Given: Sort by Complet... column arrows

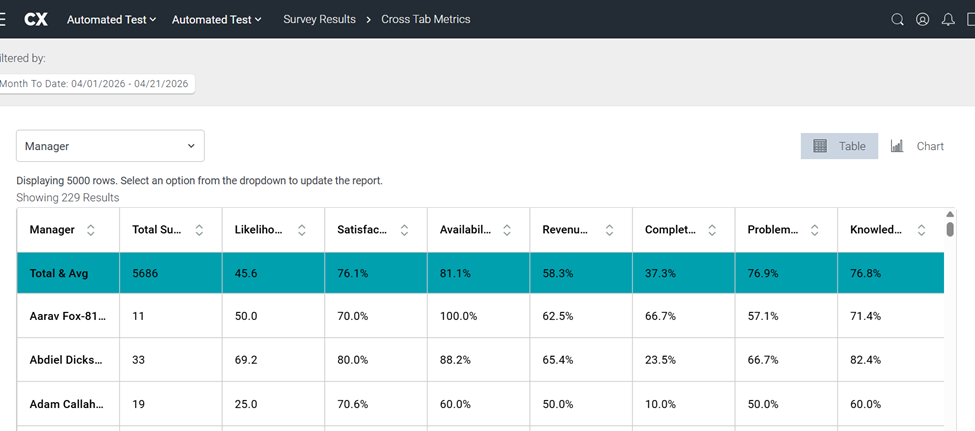Looking at the screenshot, I should (712, 230).
